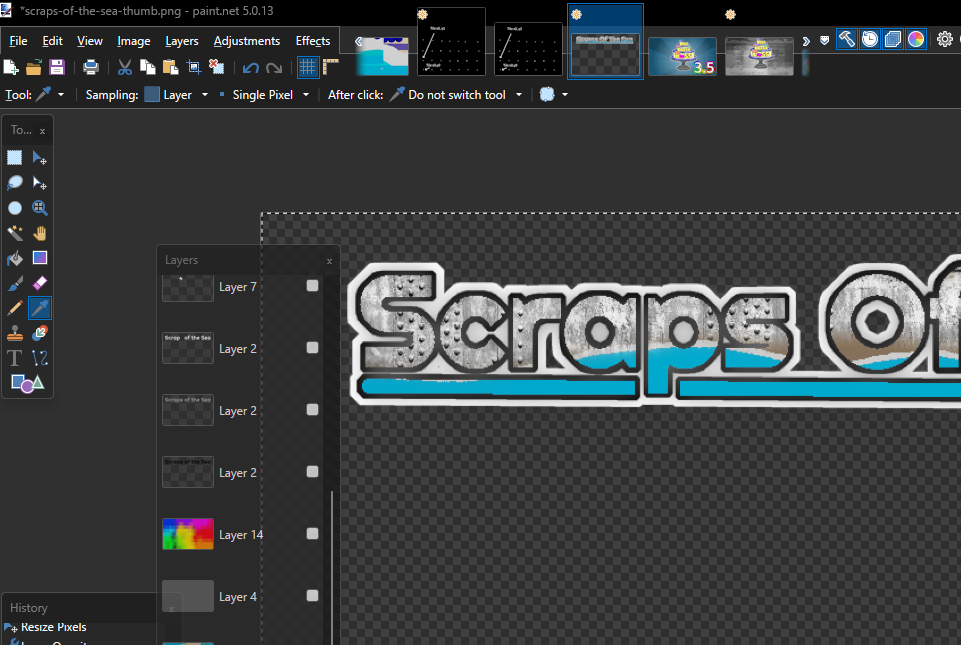Click the Crop to Selection icon
961x645 pixels.
tap(194, 67)
